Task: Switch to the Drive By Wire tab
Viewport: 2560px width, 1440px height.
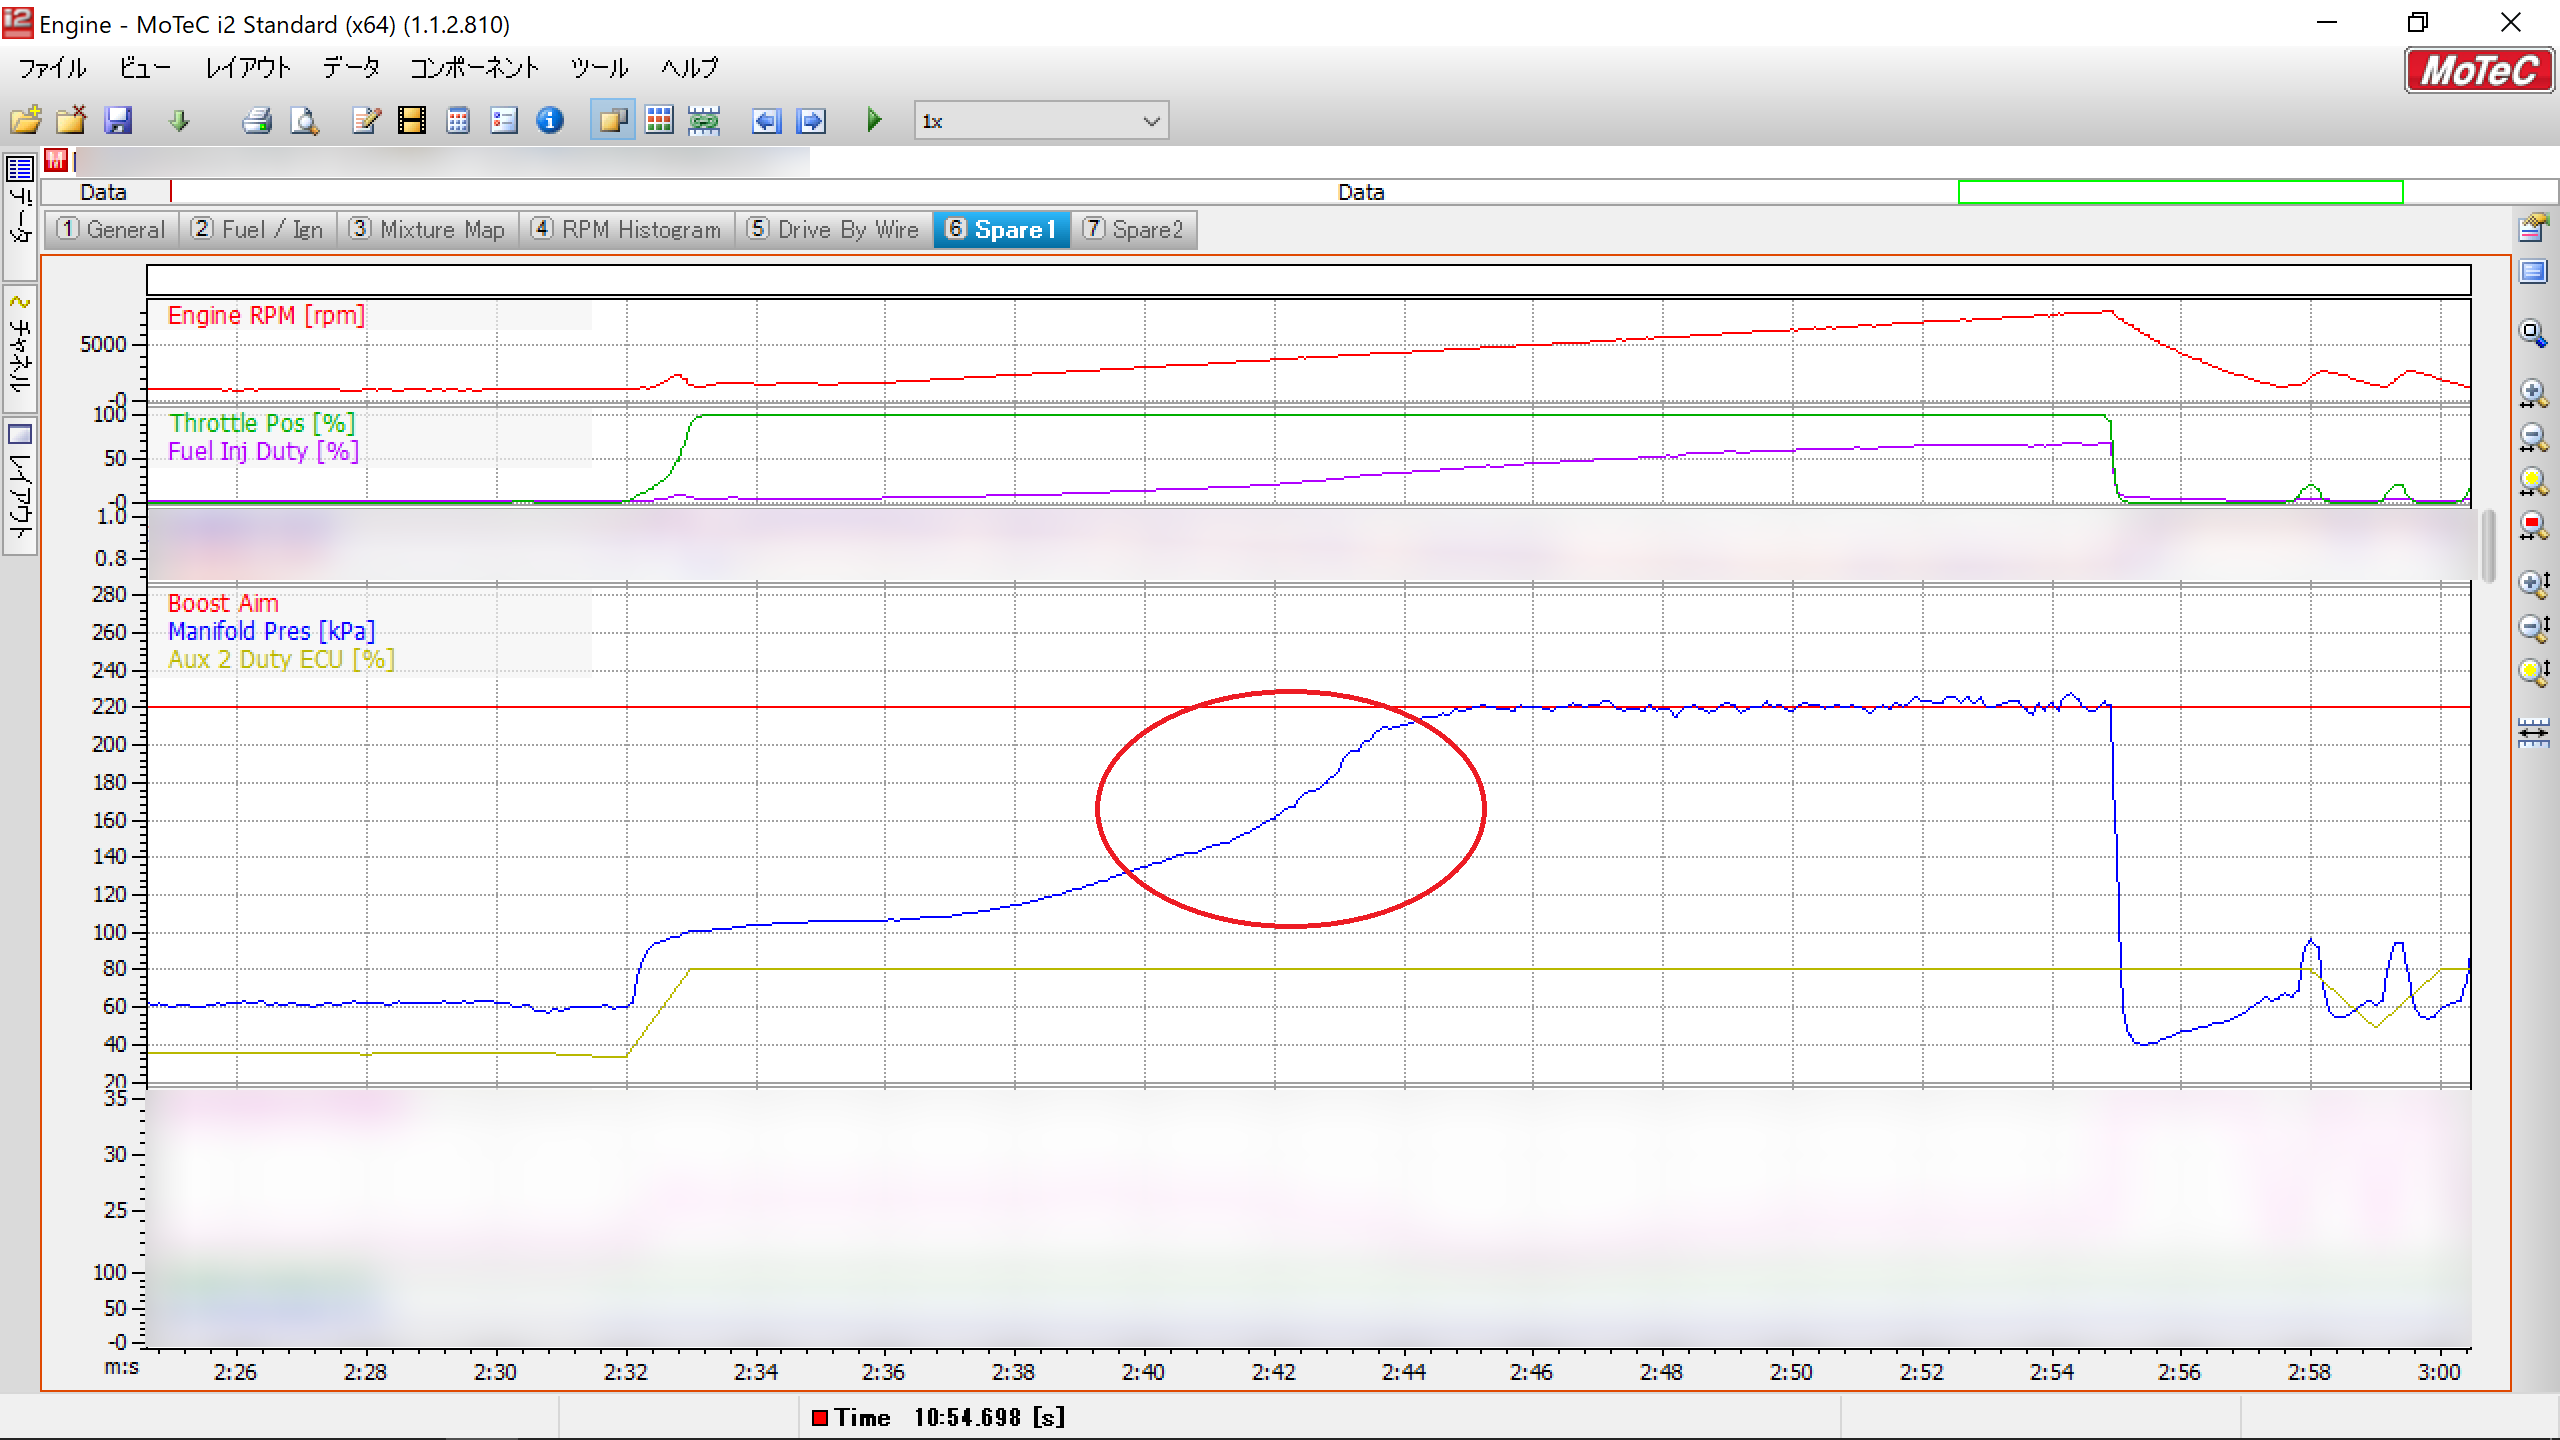Action: [x=834, y=230]
